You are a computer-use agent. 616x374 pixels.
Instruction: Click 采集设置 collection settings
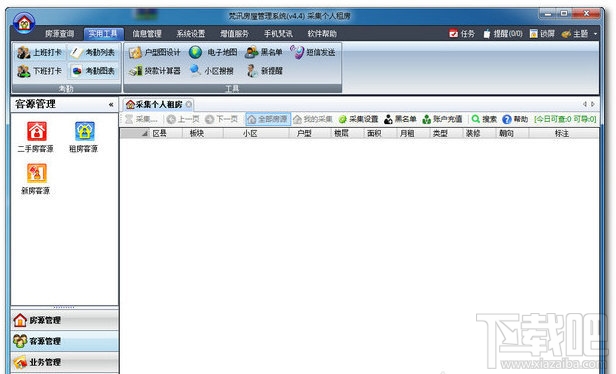pos(358,119)
